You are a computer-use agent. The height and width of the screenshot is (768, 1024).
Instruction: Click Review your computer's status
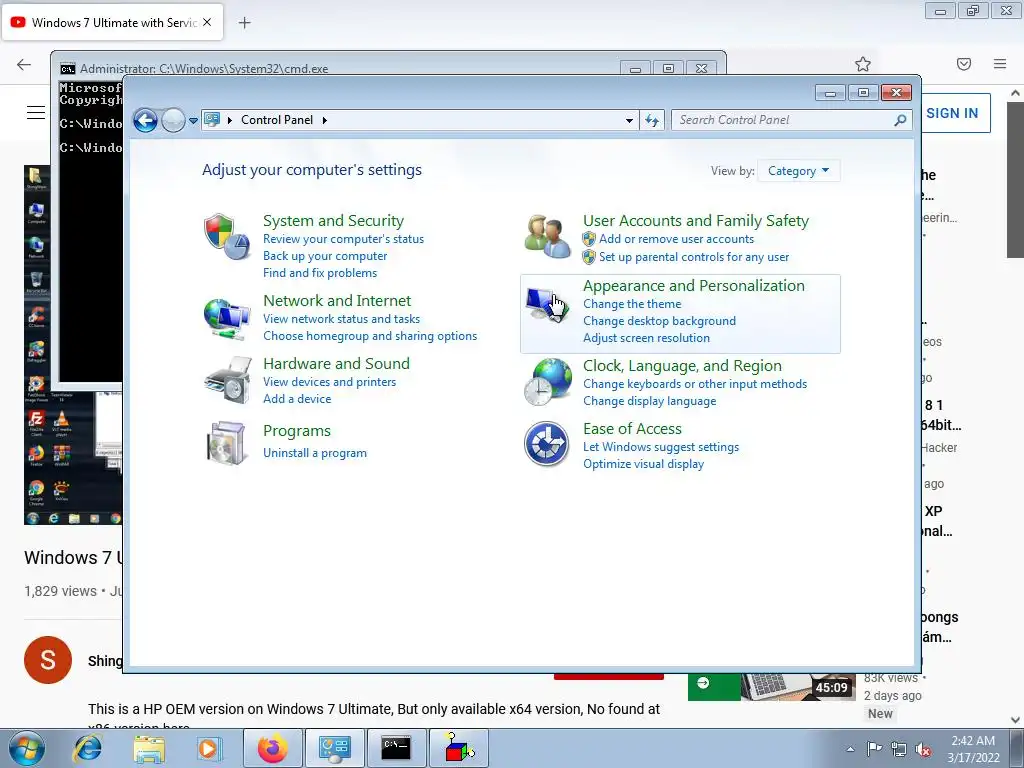click(x=344, y=239)
